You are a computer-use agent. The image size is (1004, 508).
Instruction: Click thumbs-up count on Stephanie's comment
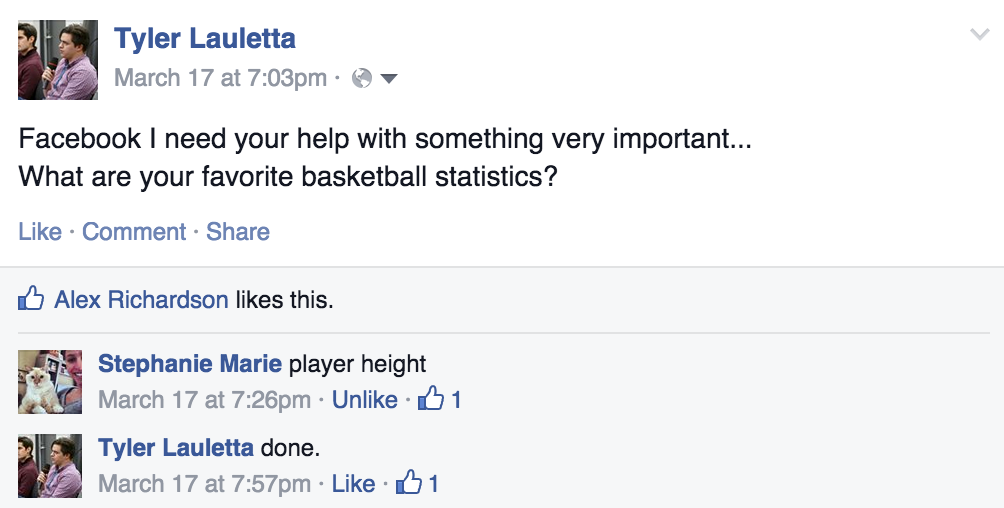click(441, 400)
